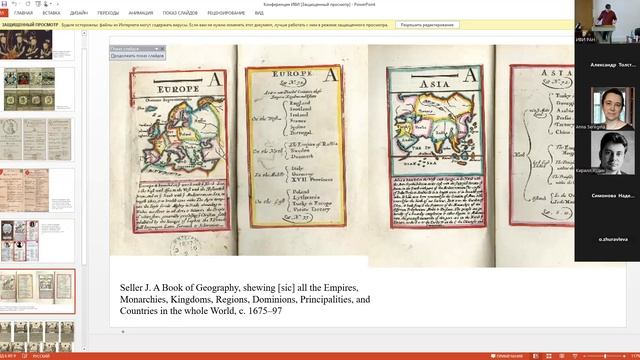Click the language indicator РУССКИЙ in status bar

click(41, 356)
